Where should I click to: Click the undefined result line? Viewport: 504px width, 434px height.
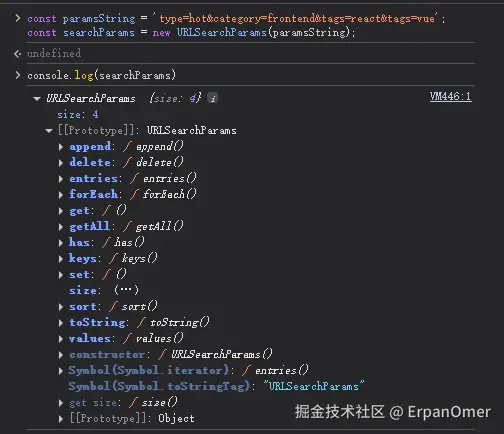pos(54,53)
